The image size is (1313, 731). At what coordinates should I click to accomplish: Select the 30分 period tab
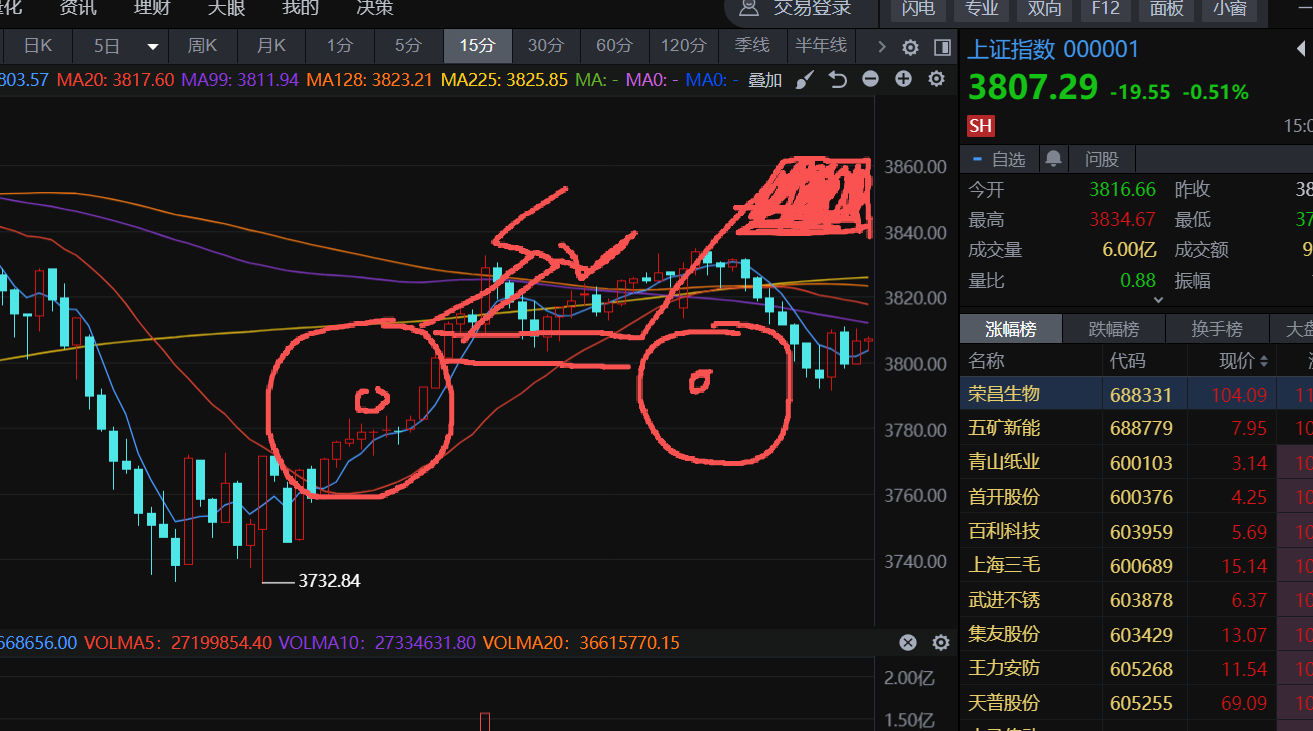[x=546, y=46]
